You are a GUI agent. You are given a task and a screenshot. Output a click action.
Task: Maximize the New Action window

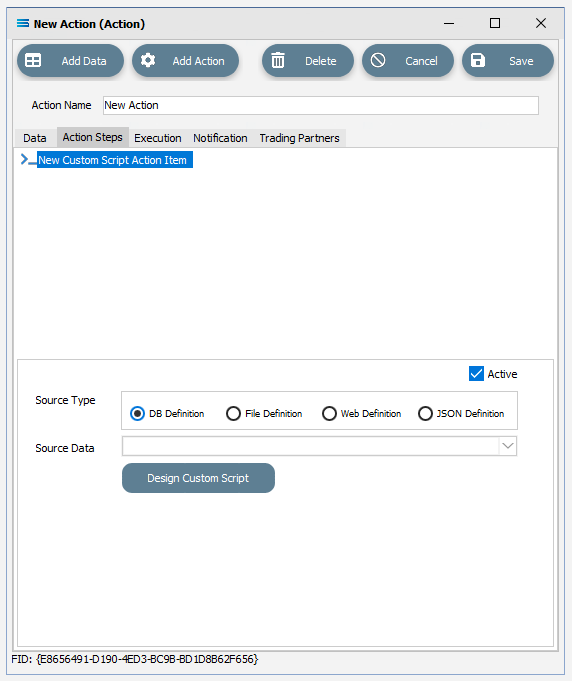(495, 23)
